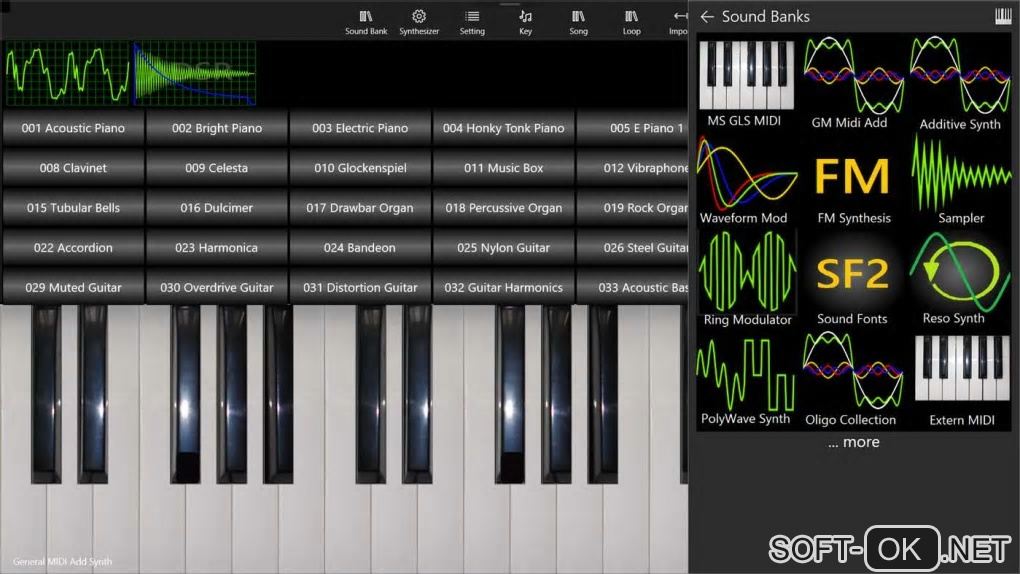Select the PolyWave Synth sound bank
Image resolution: width=1020 pixels, height=574 pixels.
point(745,380)
